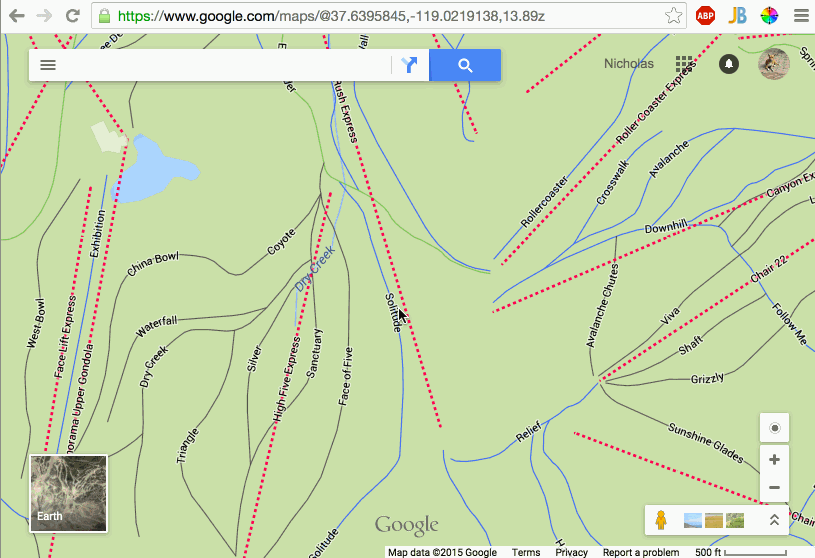This screenshot has width=815, height=558.
Task: Click the Crosswalk trail label
Action: click(x=613, y=182)
